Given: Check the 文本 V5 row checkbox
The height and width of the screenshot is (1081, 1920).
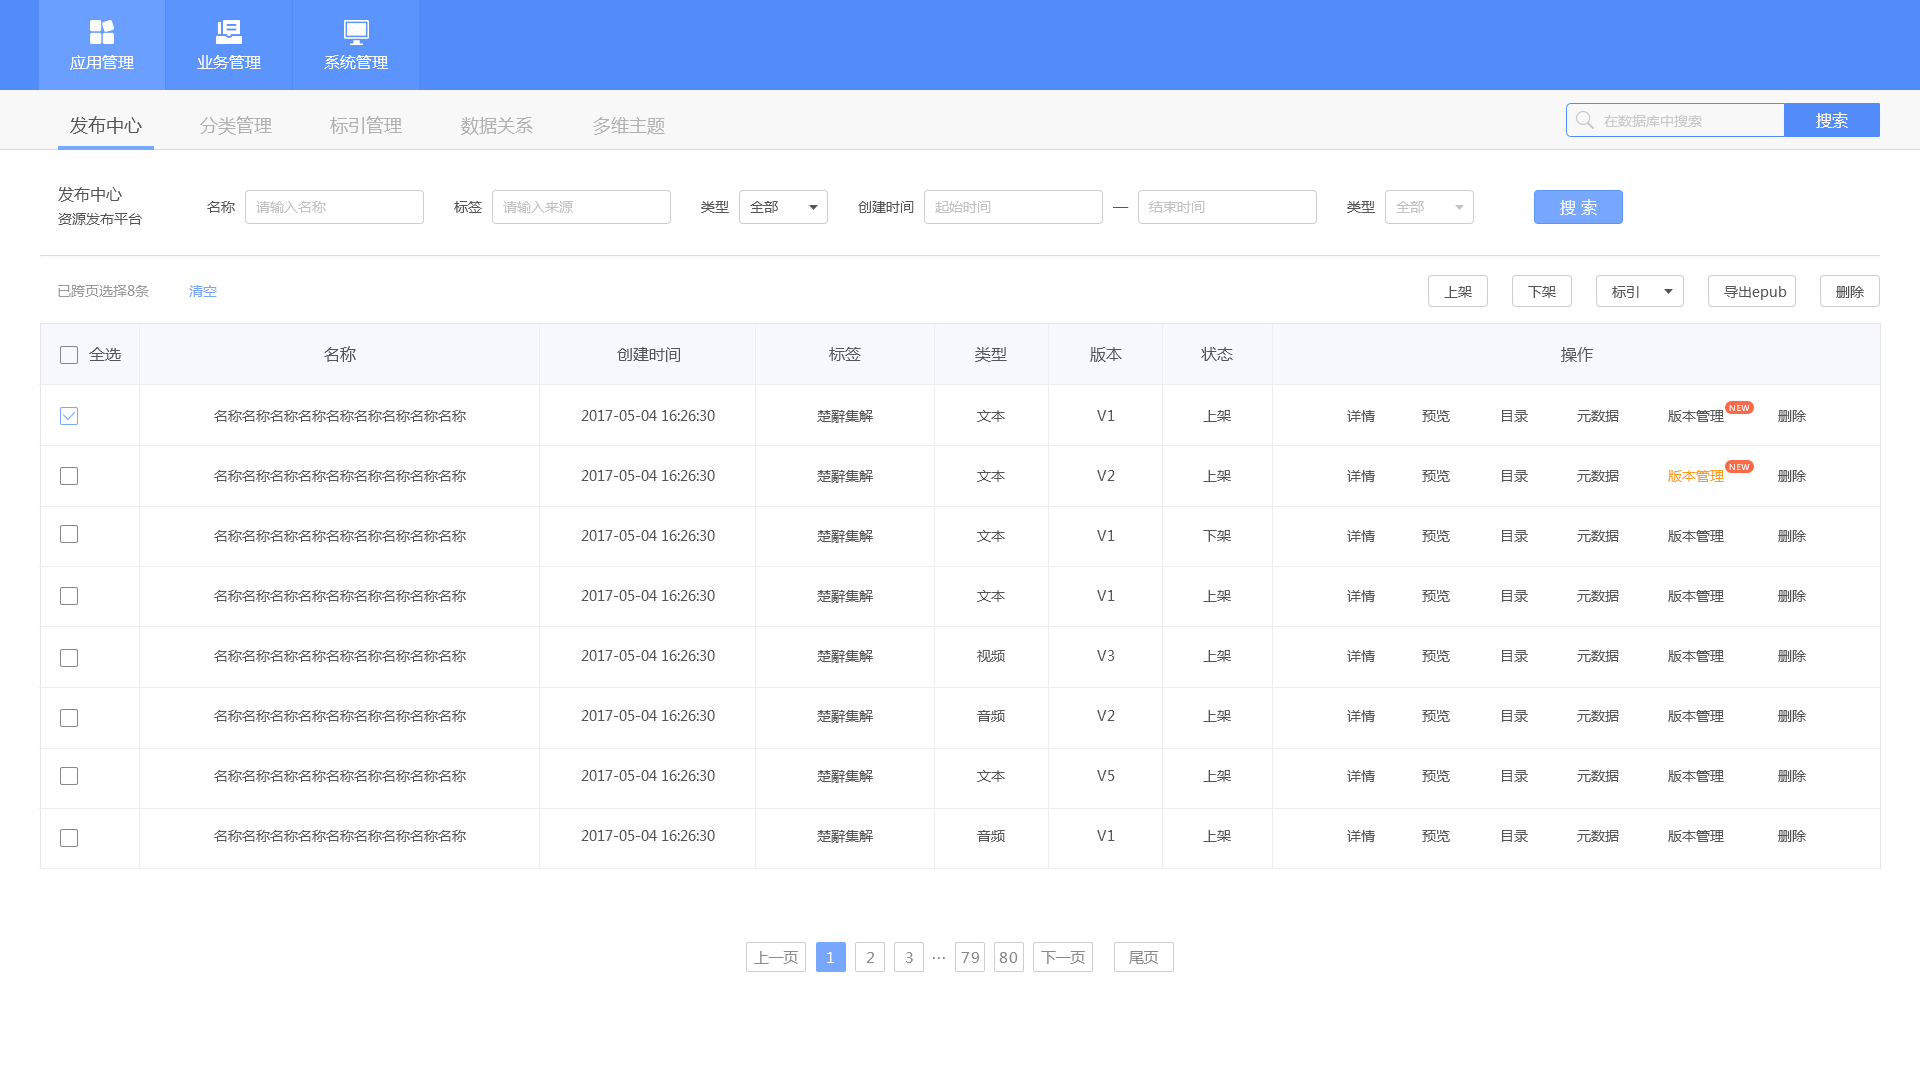Looking at the screenshot, I should pyautogui.click(x=69, y=776).
